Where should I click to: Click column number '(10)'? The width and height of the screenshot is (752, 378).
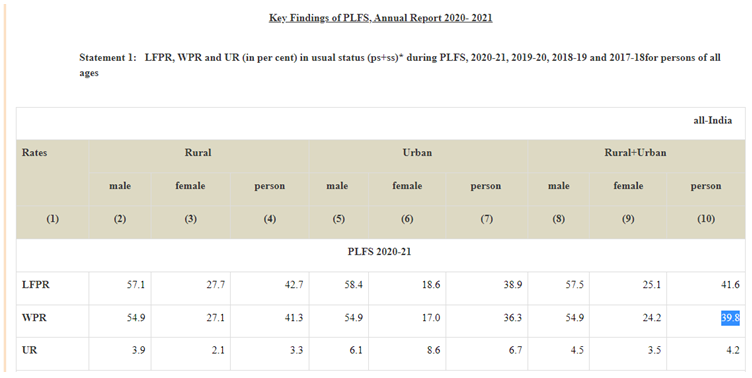[706, 219]
